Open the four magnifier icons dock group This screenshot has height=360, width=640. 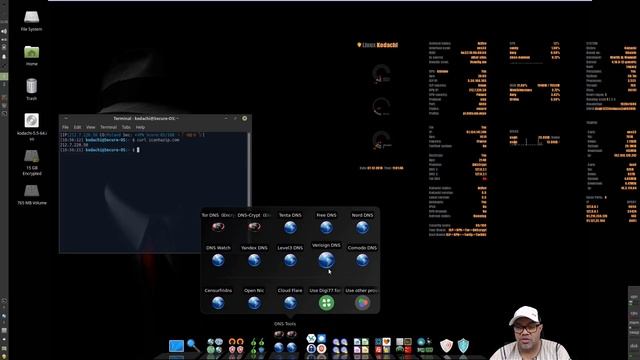pyautogui.click(x=340, y=346)
